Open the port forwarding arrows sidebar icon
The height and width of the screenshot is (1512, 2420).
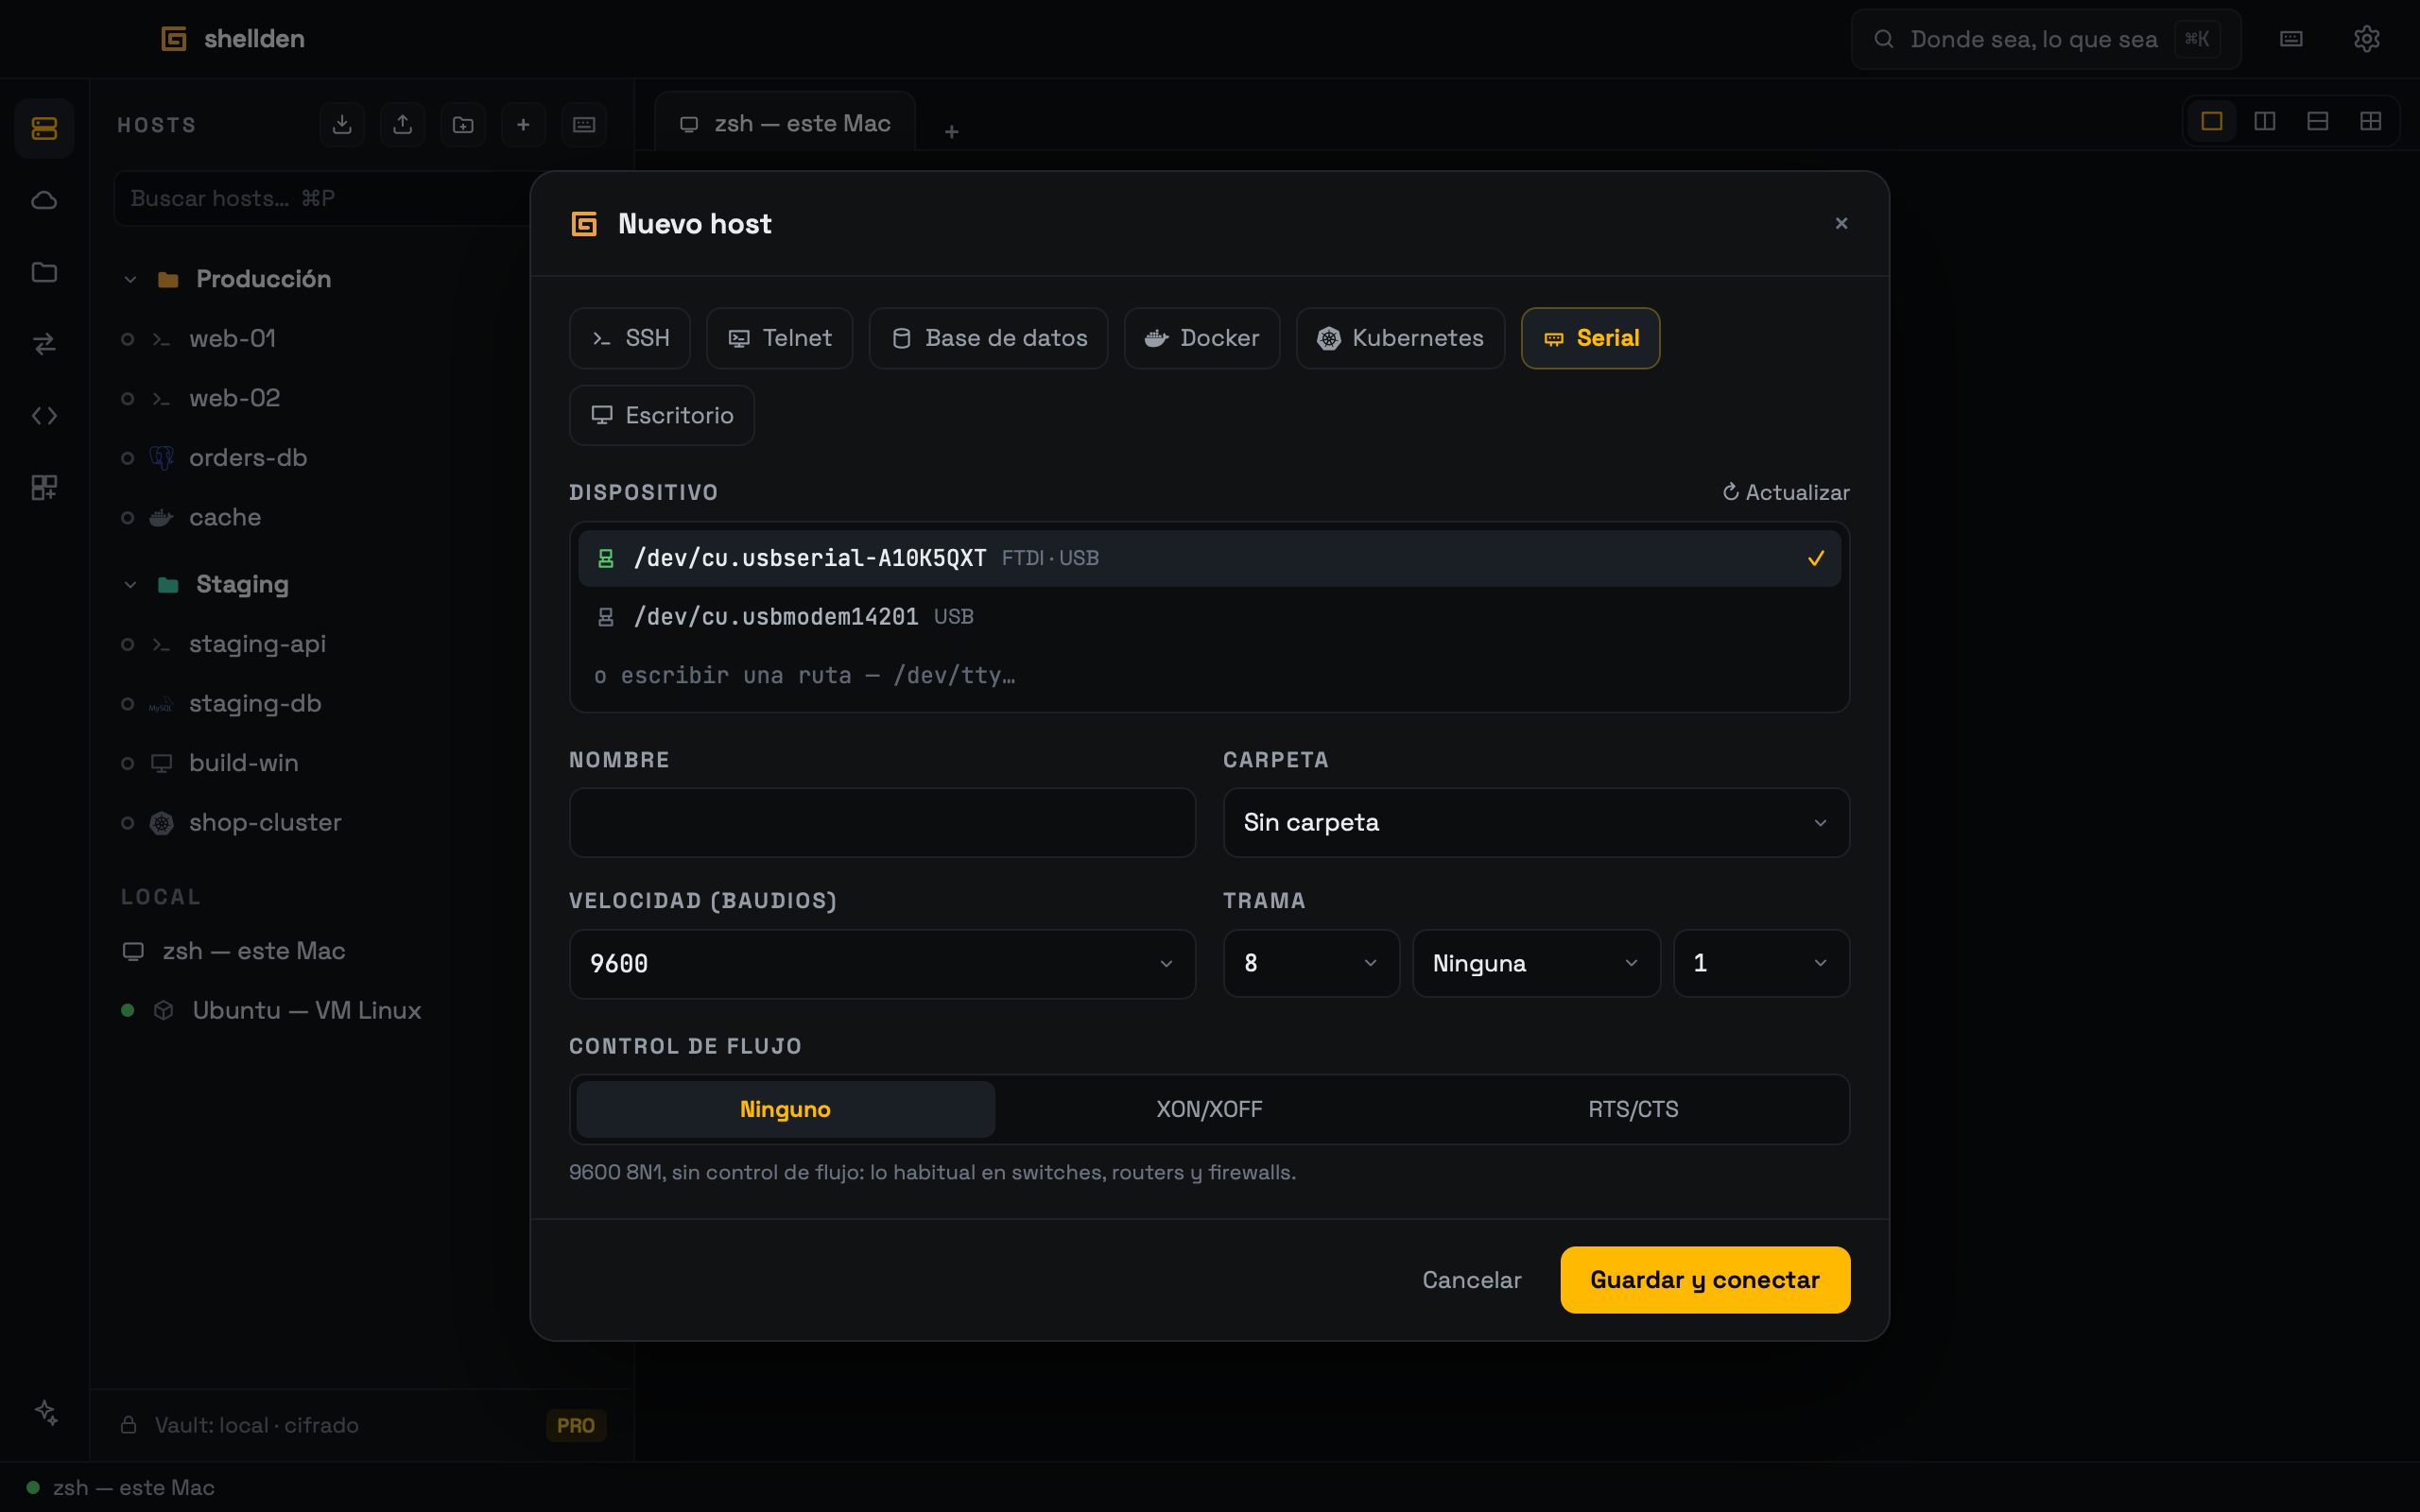coord(44,344)
